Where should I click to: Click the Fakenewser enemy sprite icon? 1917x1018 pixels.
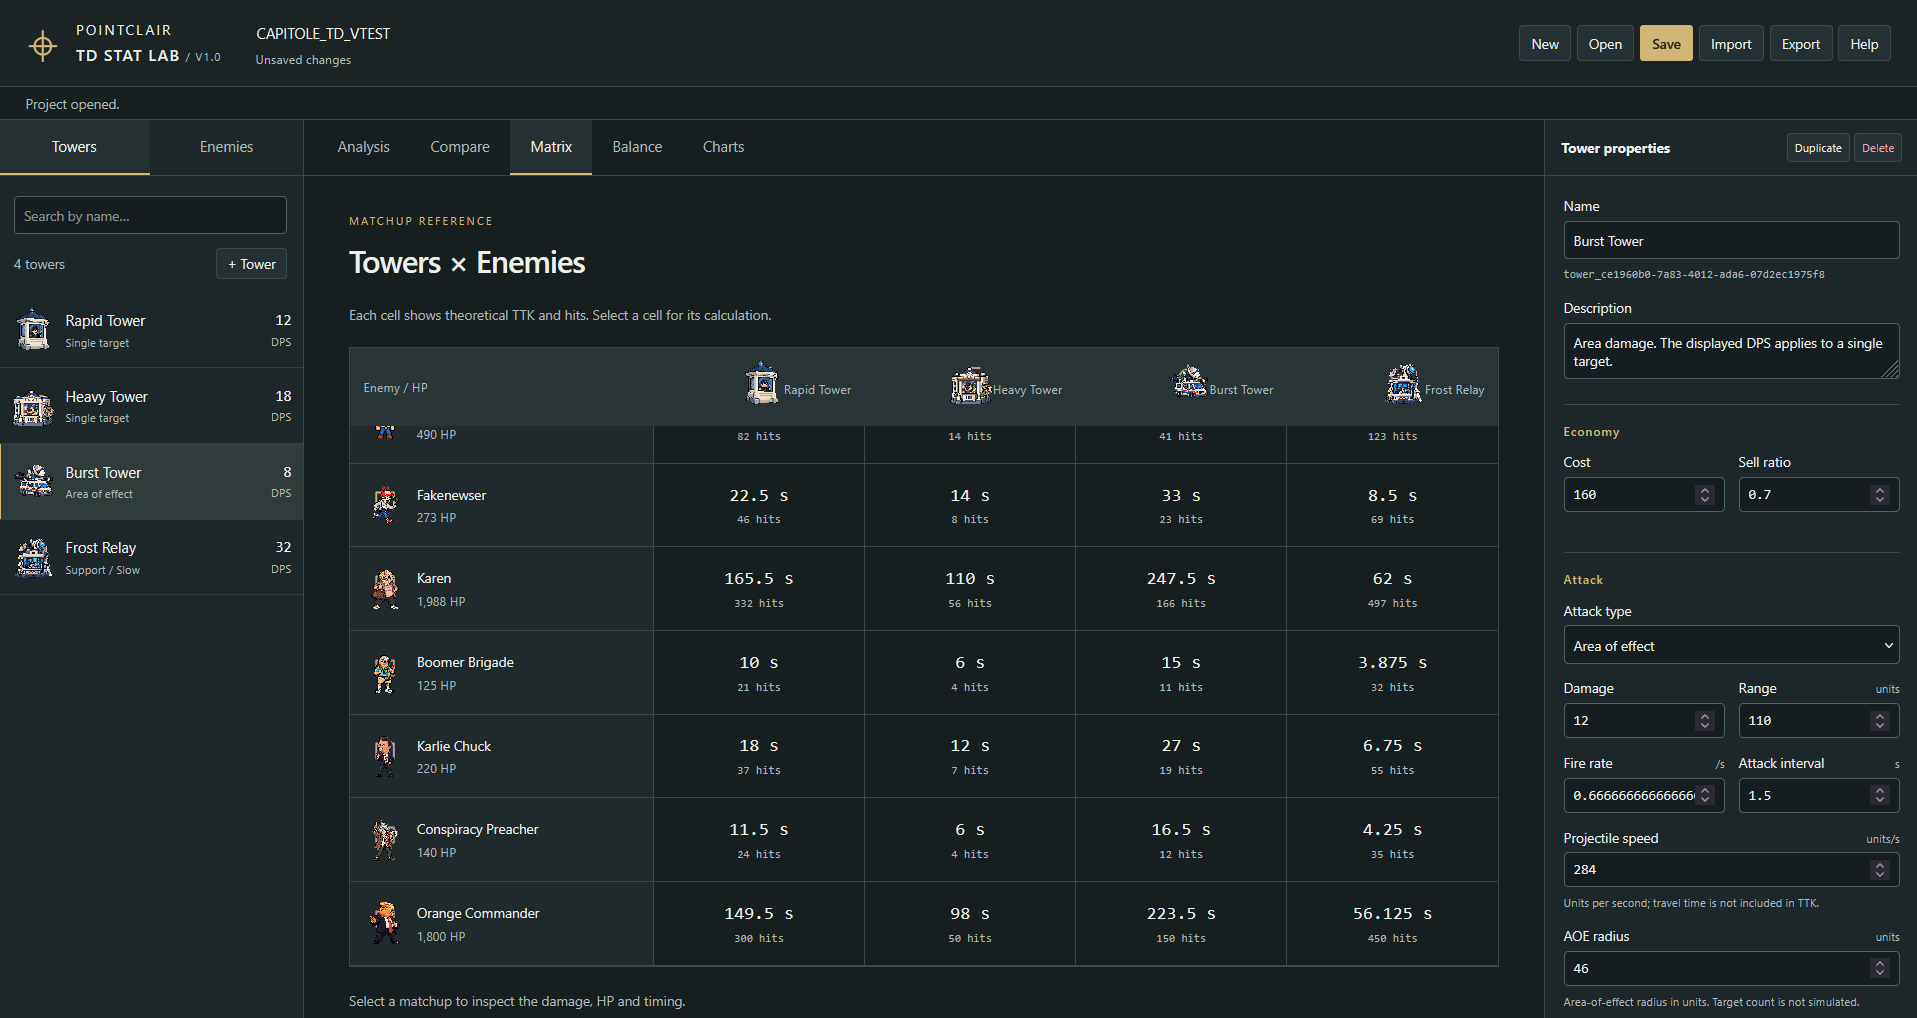click(384, 505)
